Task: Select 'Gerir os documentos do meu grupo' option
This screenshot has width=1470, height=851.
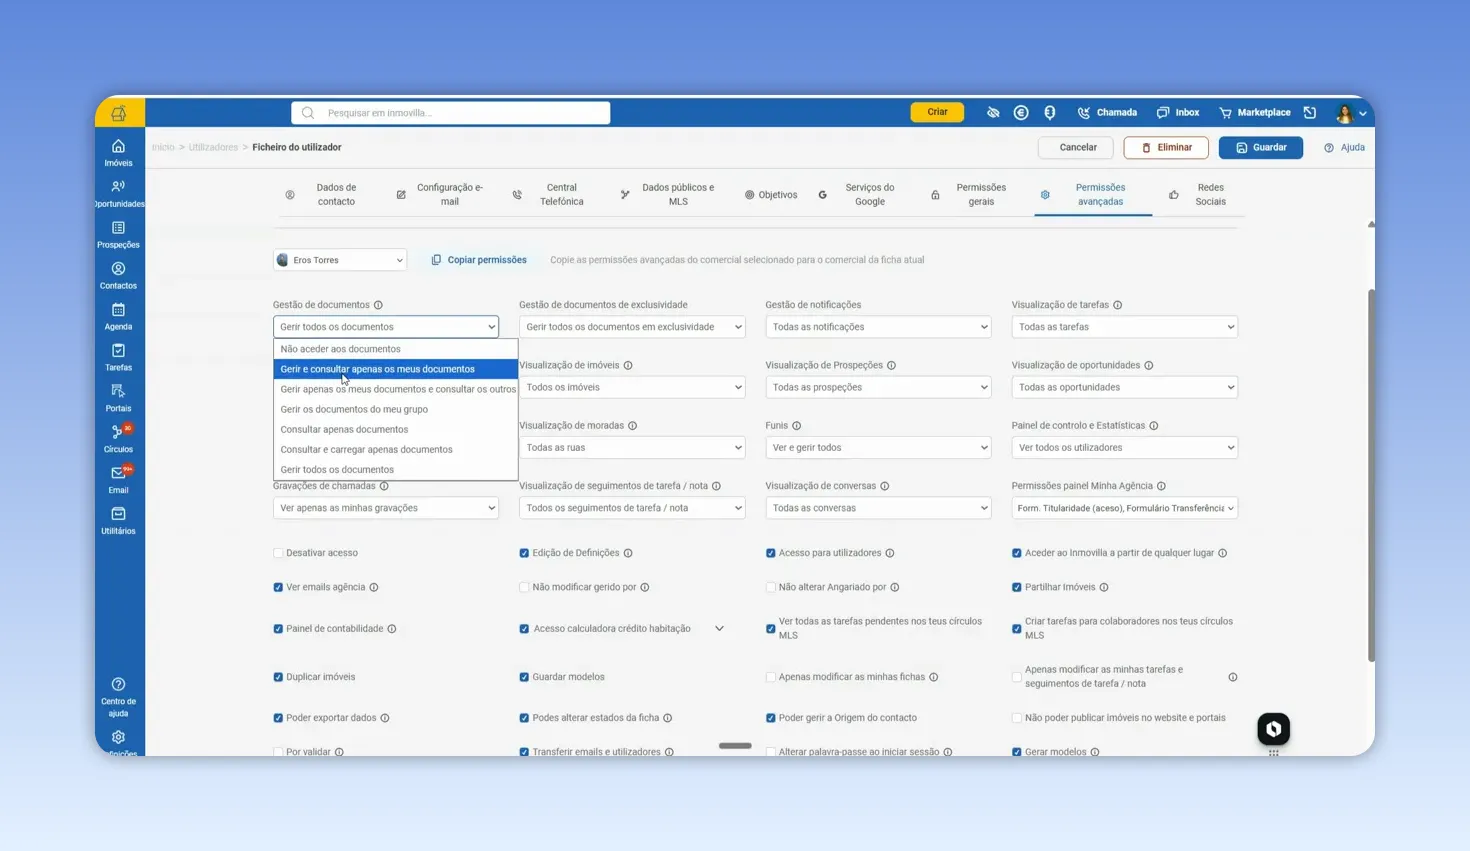Action: (396, 409)
